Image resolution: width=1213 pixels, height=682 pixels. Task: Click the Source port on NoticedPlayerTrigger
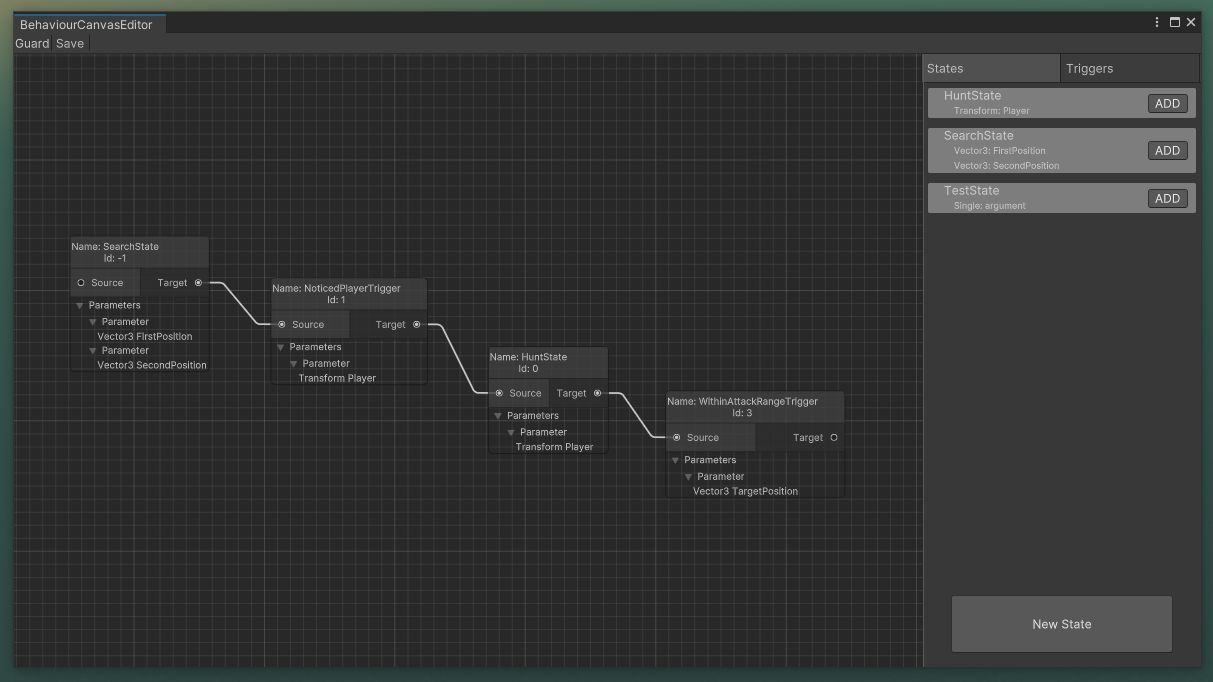point(283,324)
